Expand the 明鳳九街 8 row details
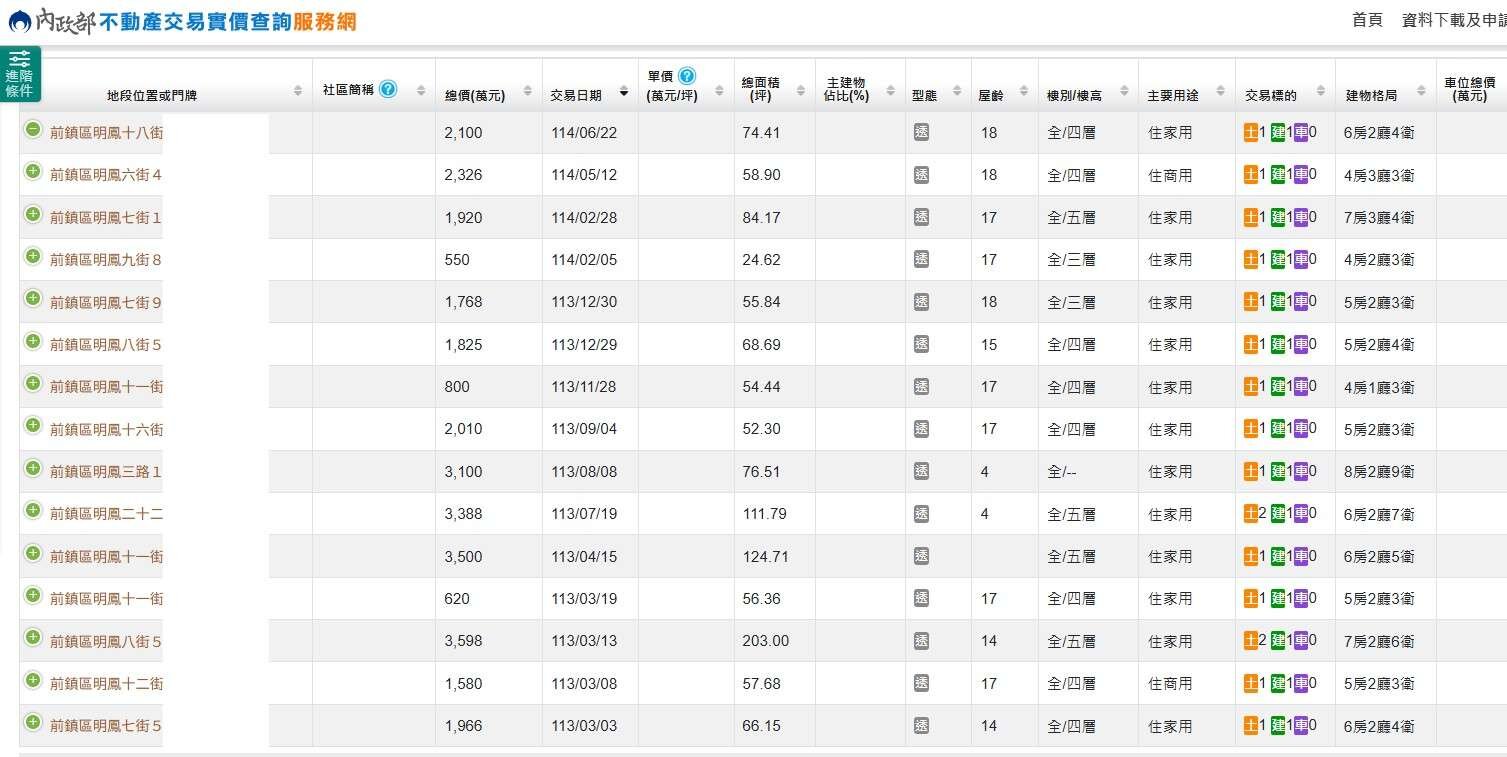 click(x=33, y=257)
